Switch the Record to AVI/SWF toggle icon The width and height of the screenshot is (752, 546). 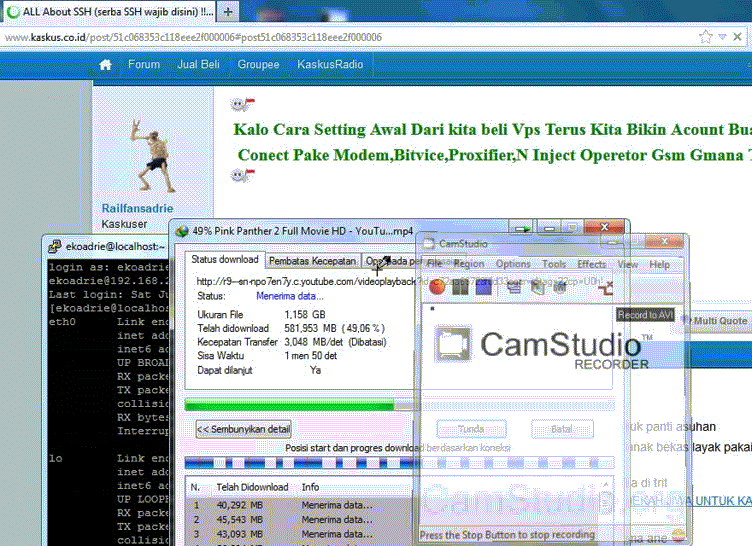coord(606,287)
